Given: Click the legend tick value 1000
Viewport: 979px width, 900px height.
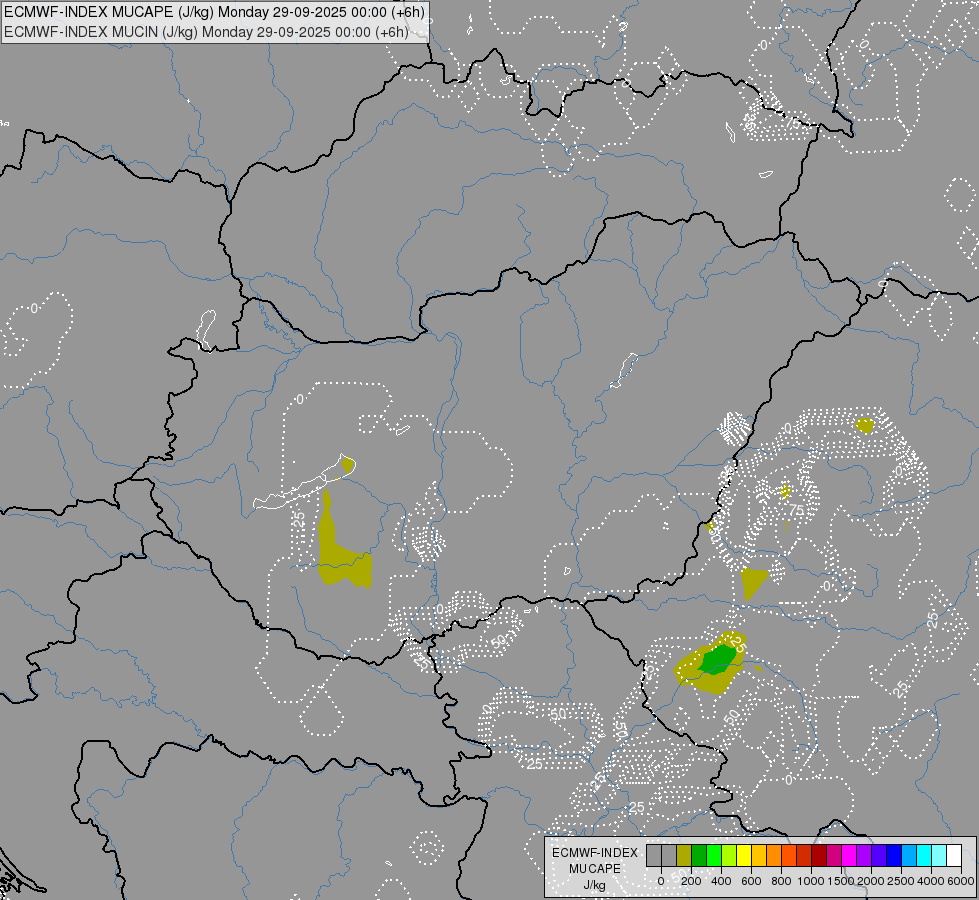Looking at the screenshot, I should coord(811,881).
